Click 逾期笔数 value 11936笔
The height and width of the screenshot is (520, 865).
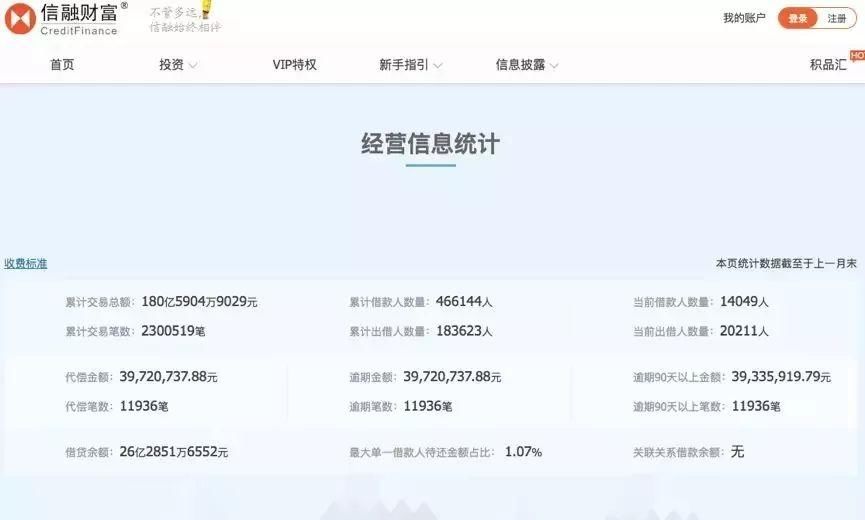tap(428, 406)
